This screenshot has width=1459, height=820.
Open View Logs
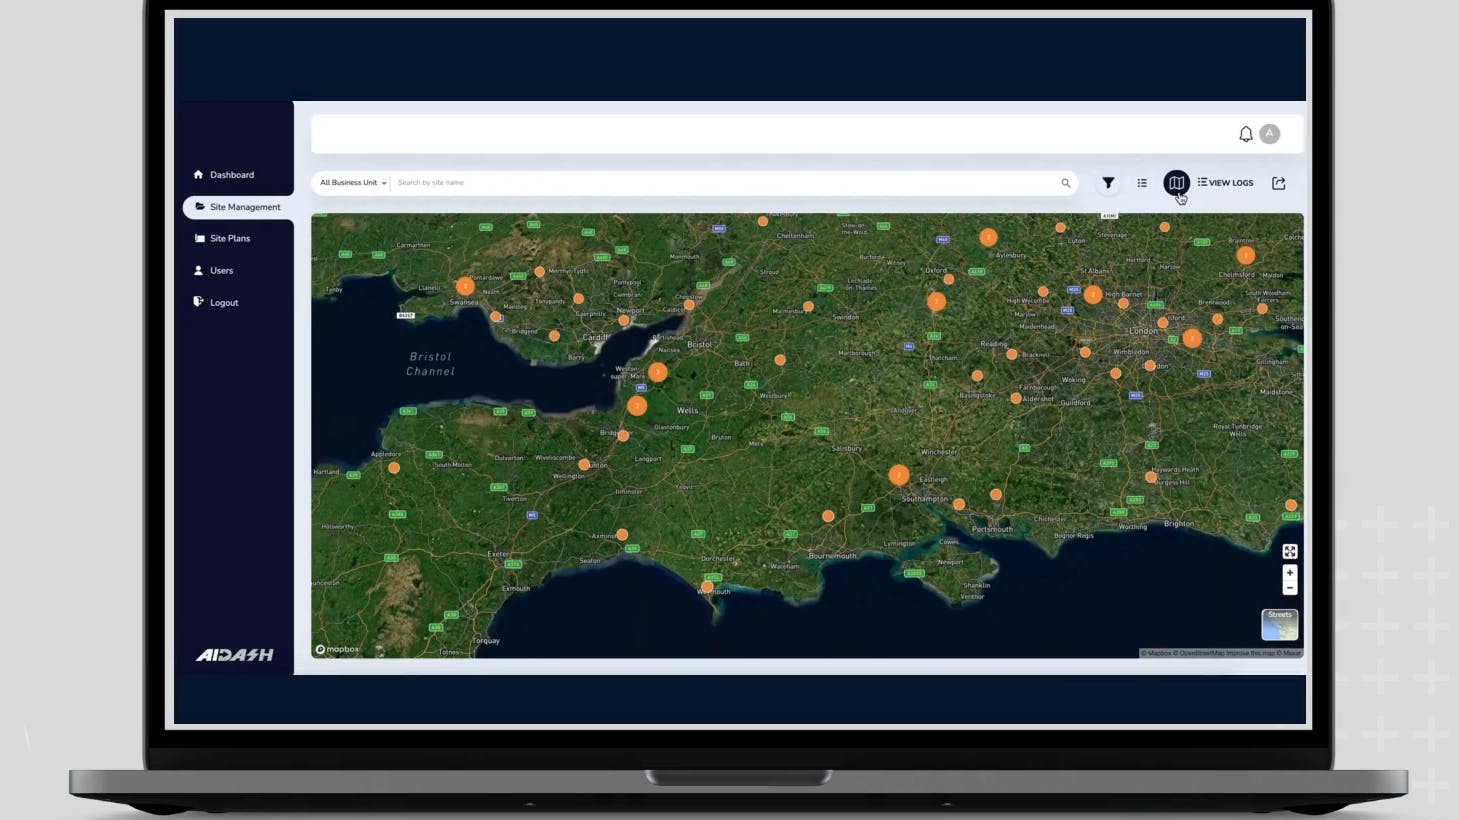tap(1225, 183)
